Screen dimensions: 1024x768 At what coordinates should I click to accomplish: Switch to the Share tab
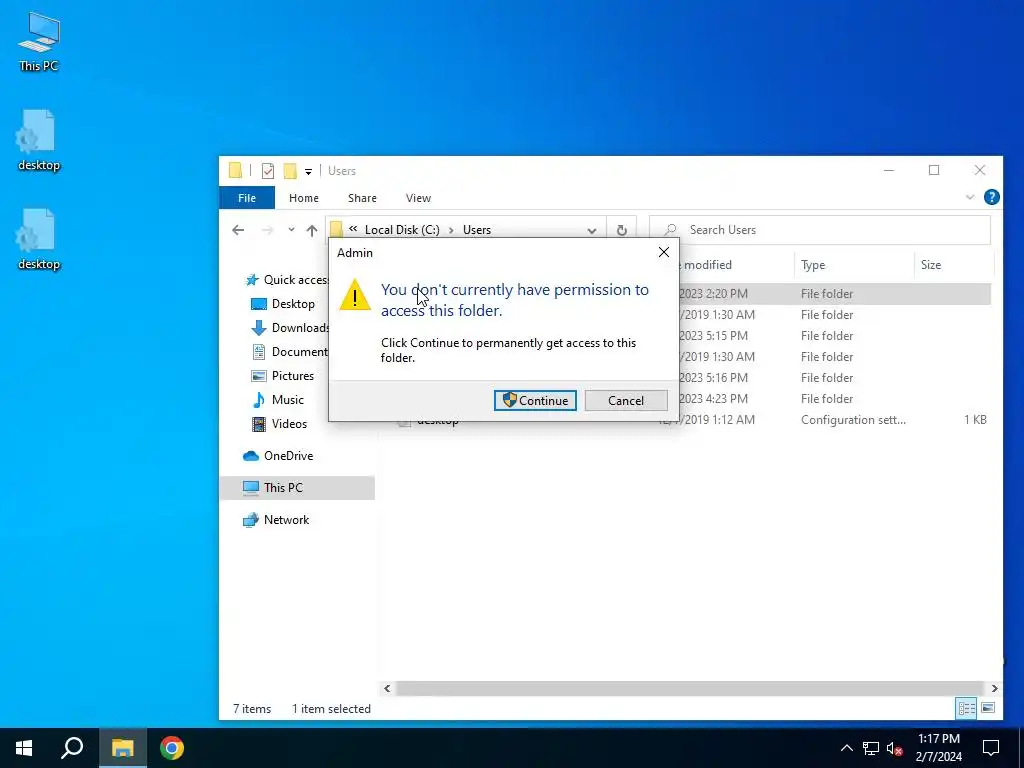pos(362,198)
